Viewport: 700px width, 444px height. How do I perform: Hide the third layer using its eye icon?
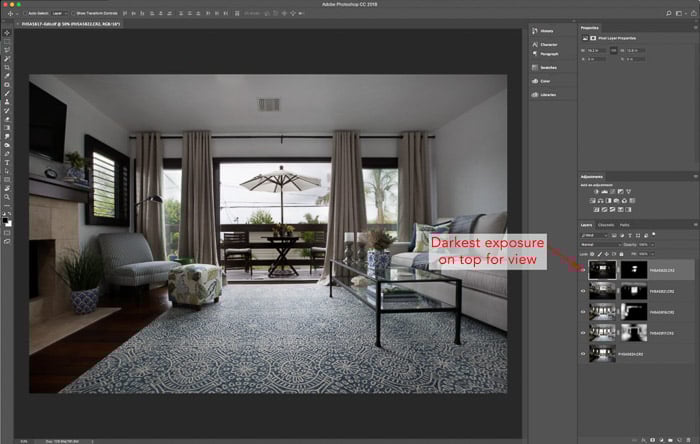[583, 312]
